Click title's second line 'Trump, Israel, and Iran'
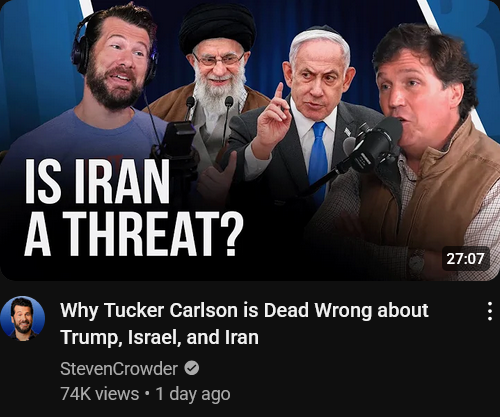The image size is (500, 417). [159, 337]
